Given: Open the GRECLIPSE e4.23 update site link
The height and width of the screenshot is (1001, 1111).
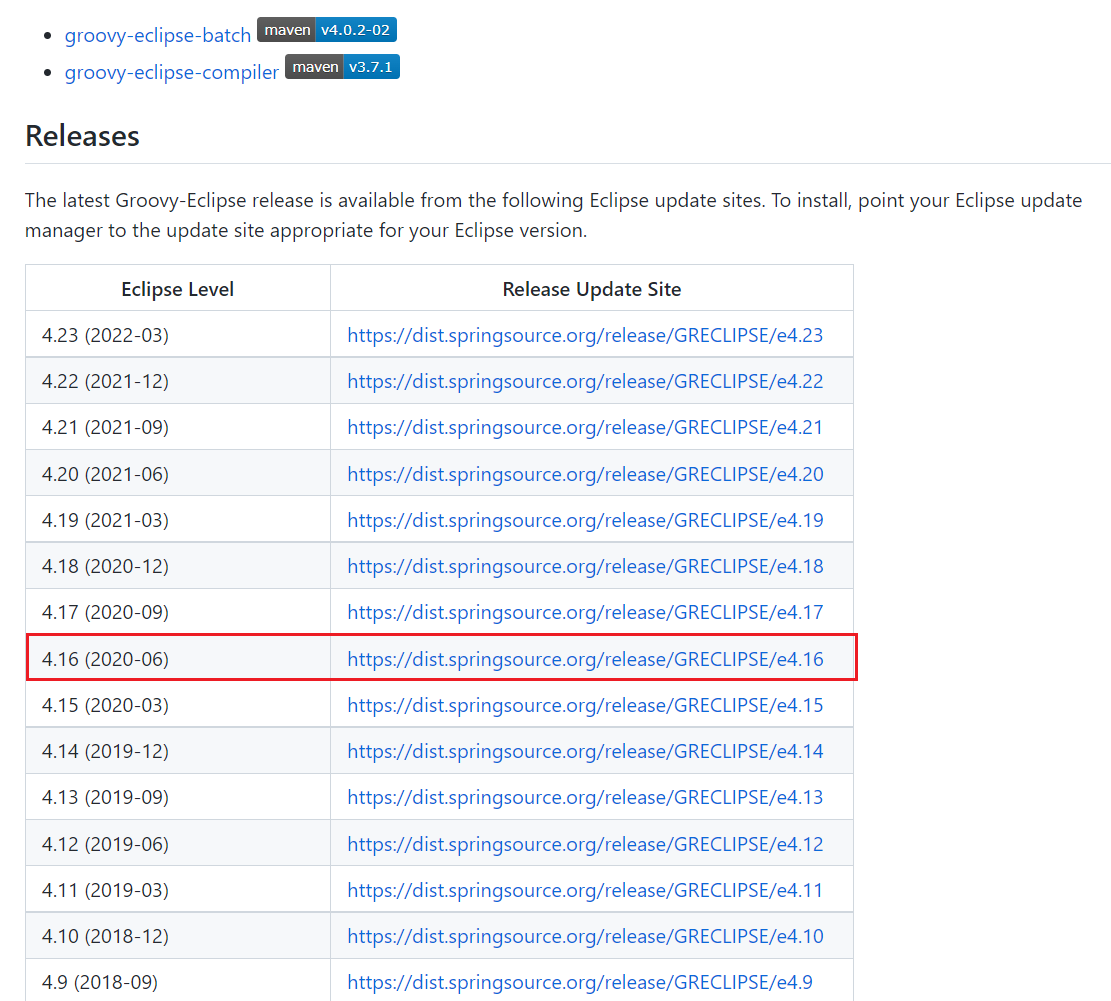Looking at the screenshot, I should point(585,335).
